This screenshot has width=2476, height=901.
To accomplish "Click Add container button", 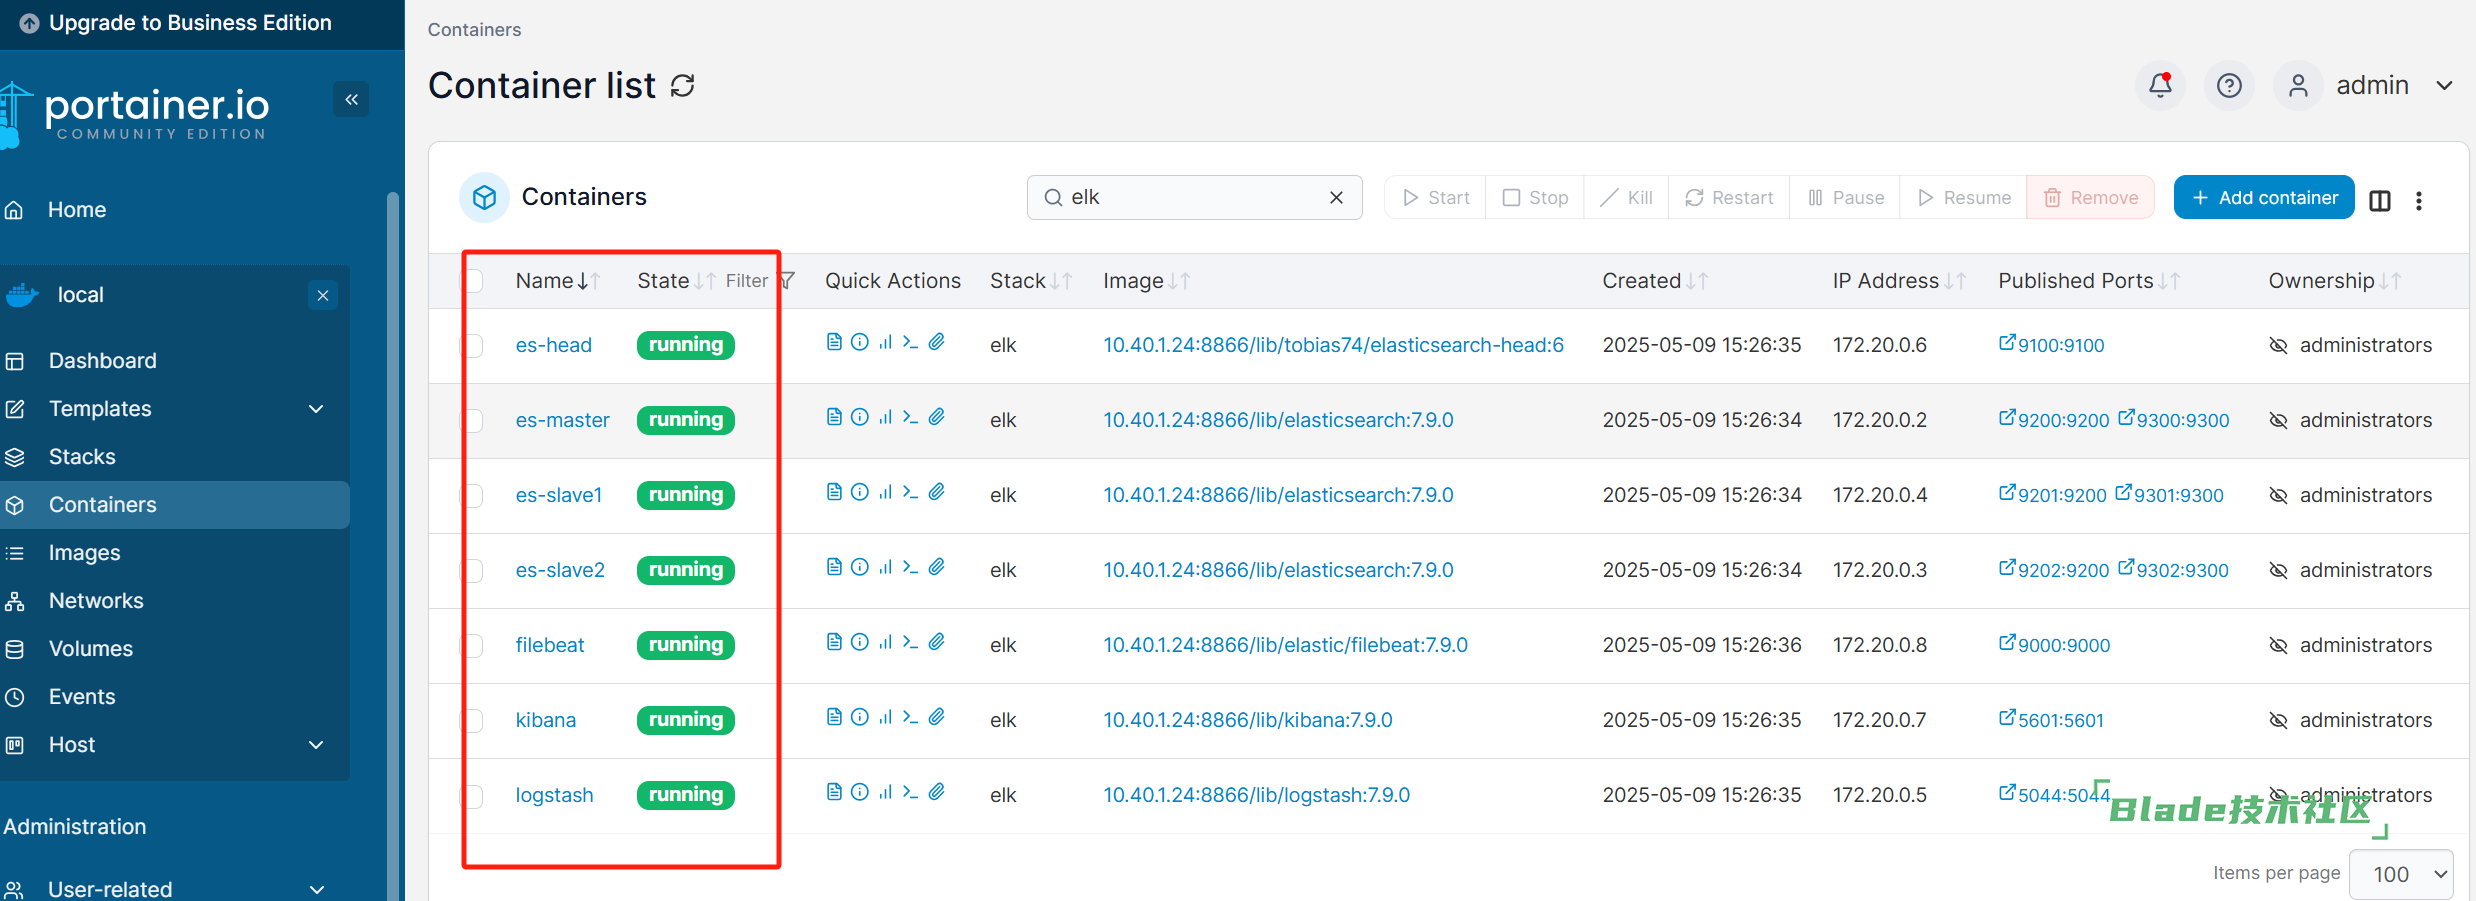I will pos(2264,198).
